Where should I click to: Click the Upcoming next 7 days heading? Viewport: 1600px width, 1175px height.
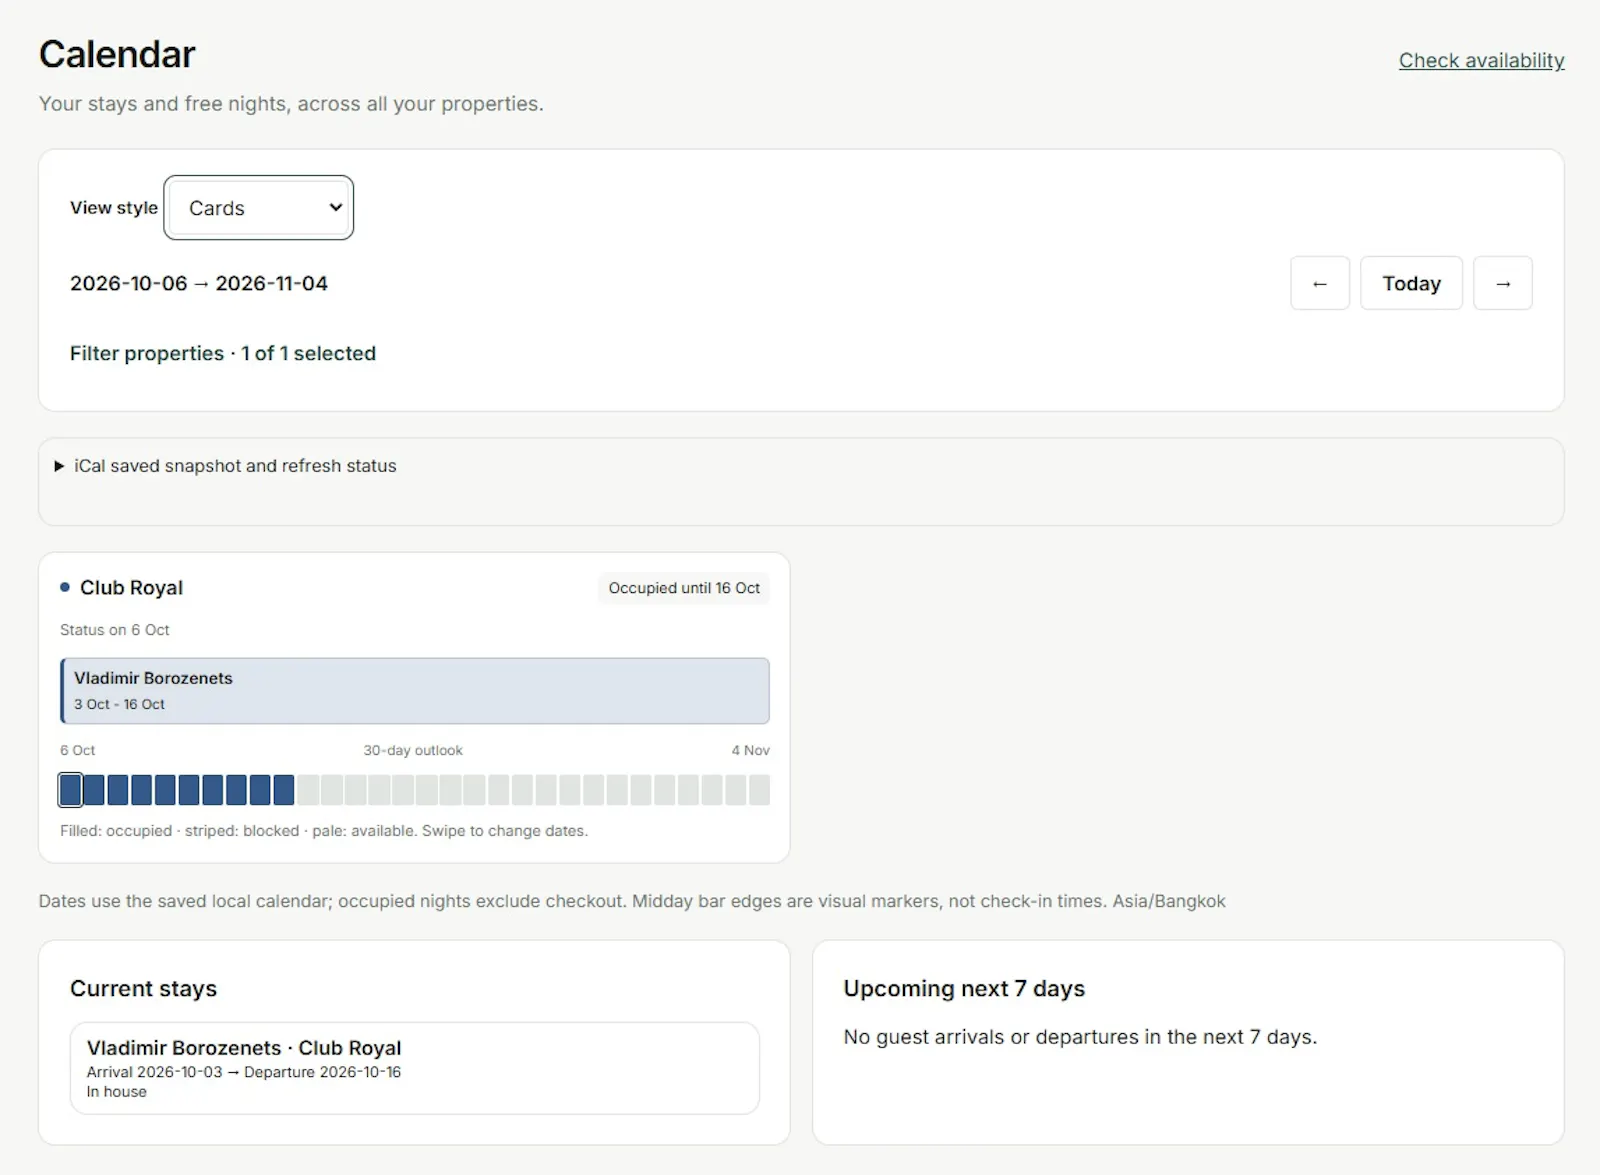964,988
